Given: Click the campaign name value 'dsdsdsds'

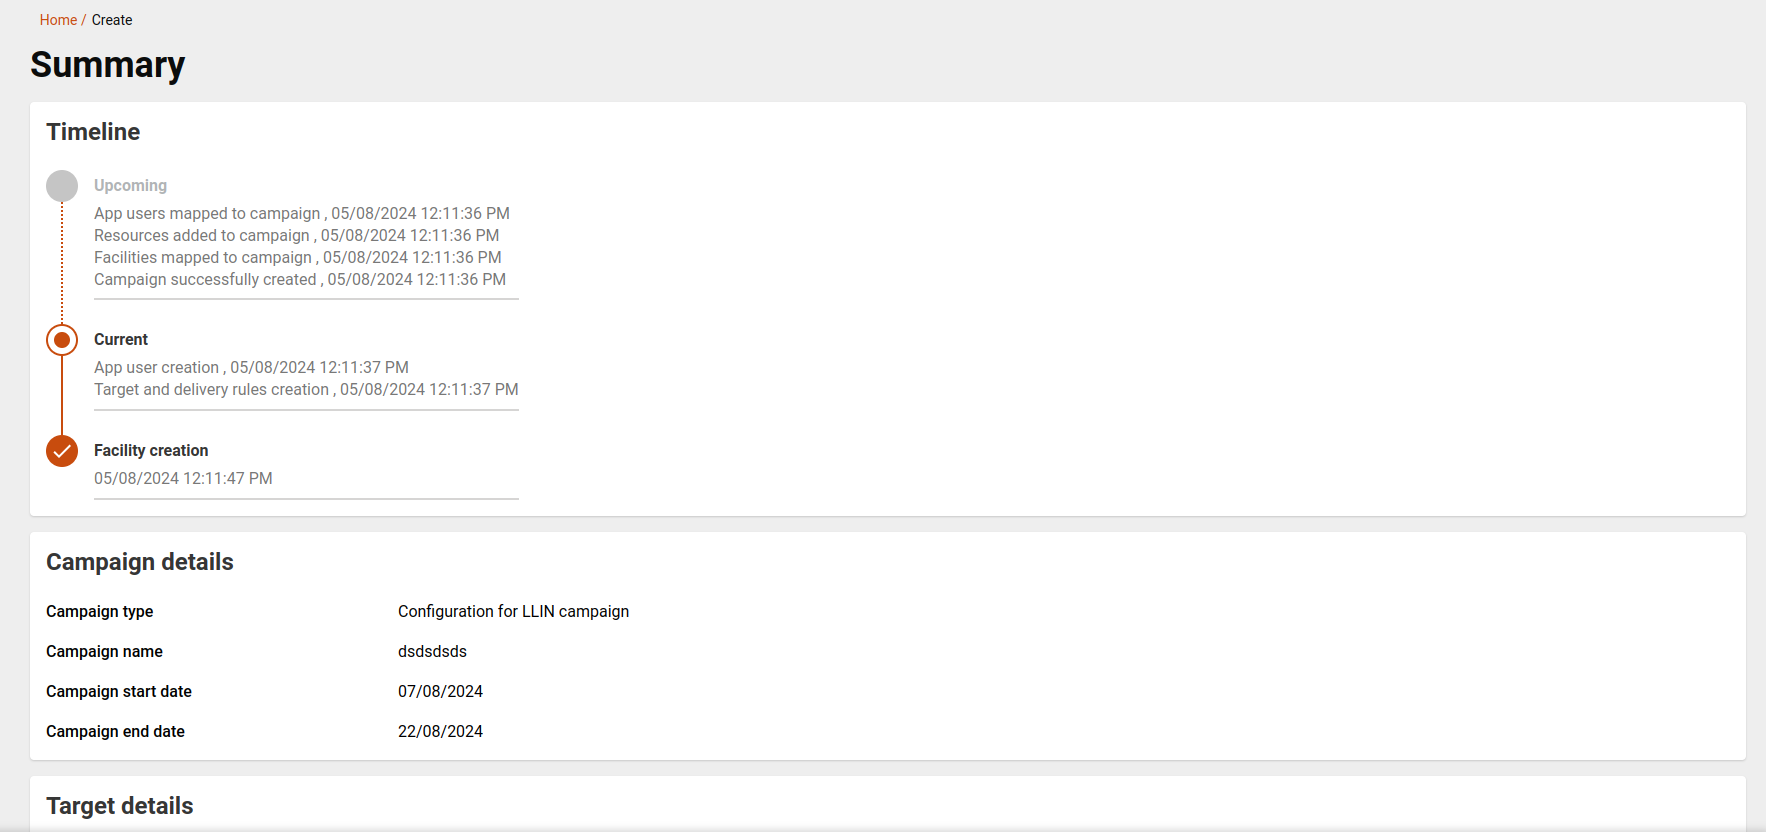Looking at the screenshot, I should (432, 652).
